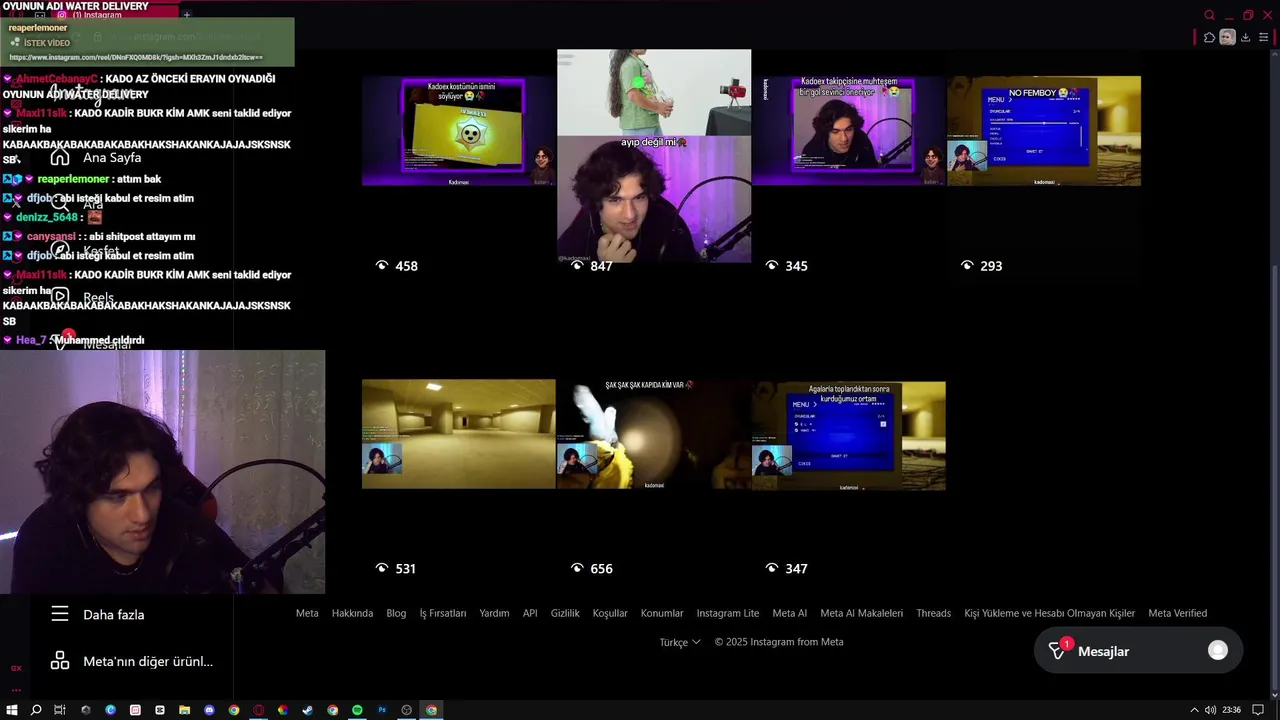Open File Explorer from the taskbar
This screenshot has height=720, width=1280.
pos(184,710)
